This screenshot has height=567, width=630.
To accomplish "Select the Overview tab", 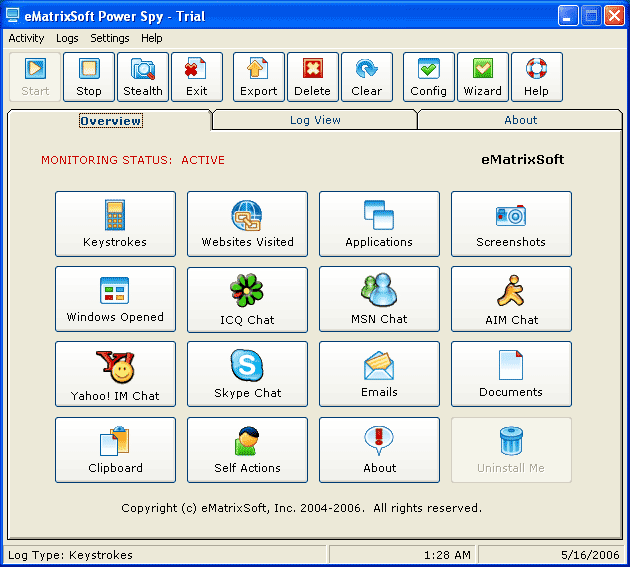I will click(x=110, y=121).
